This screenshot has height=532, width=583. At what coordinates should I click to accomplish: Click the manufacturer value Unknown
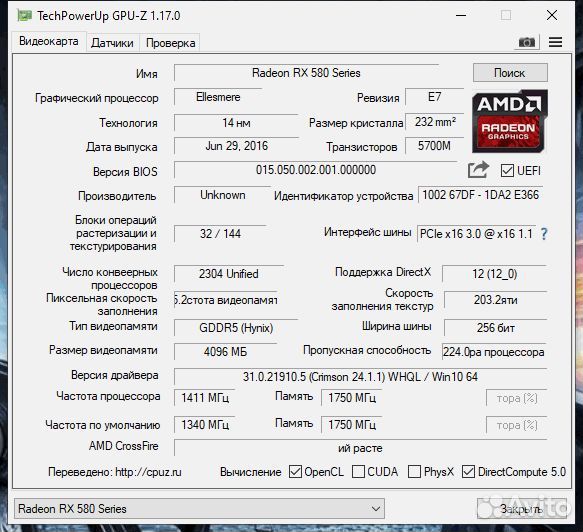pyautogui.click(x=222, y=195)
